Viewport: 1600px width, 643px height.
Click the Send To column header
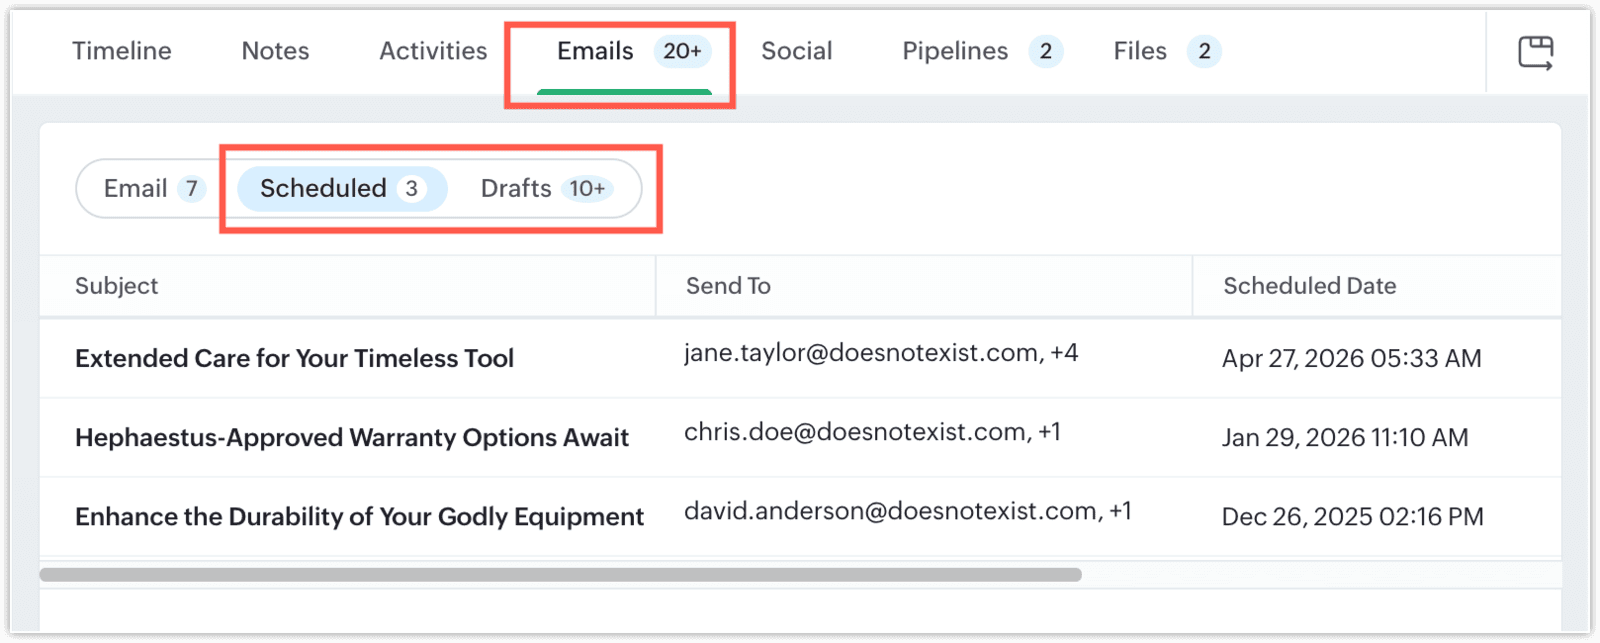coord(728,286)
